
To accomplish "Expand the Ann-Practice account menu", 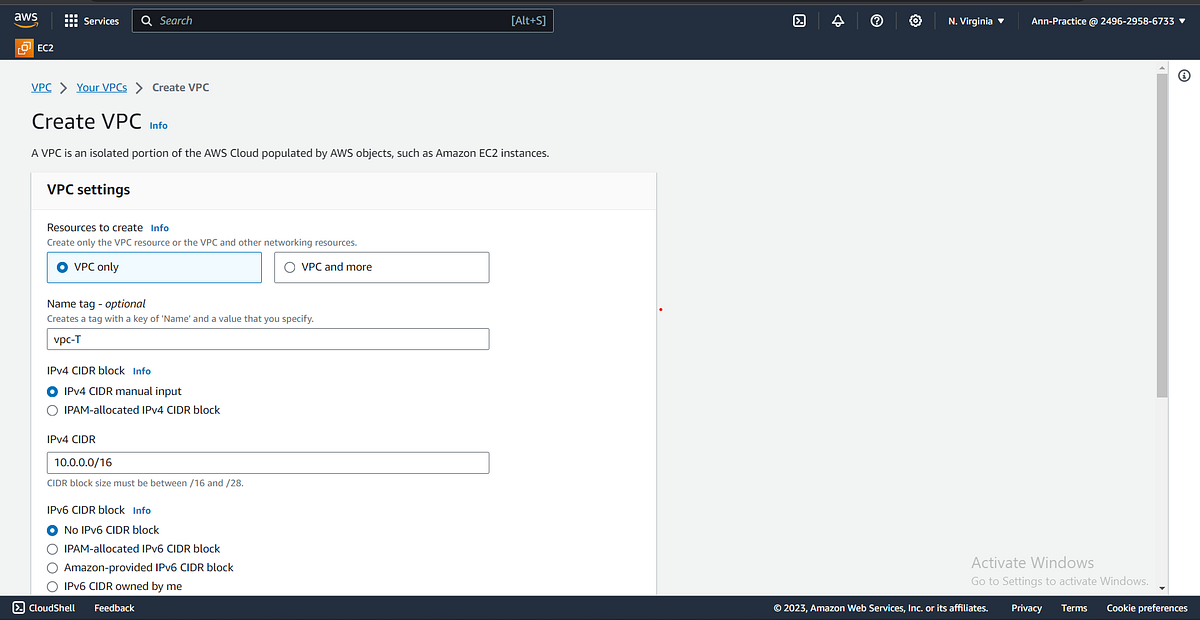I will coord(1106,20).
